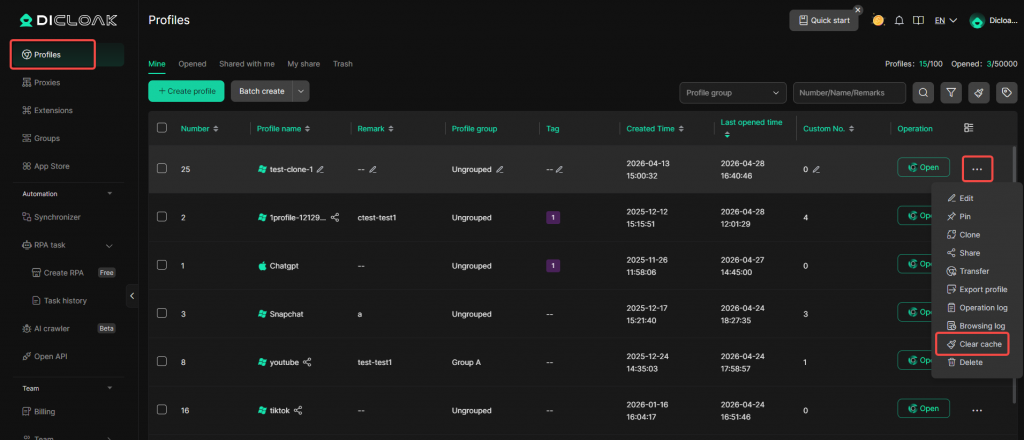Open the filter funnel icon
The height and width of the screenshot is (440, 1024).
pyautogui.click(x=951, y=93)
